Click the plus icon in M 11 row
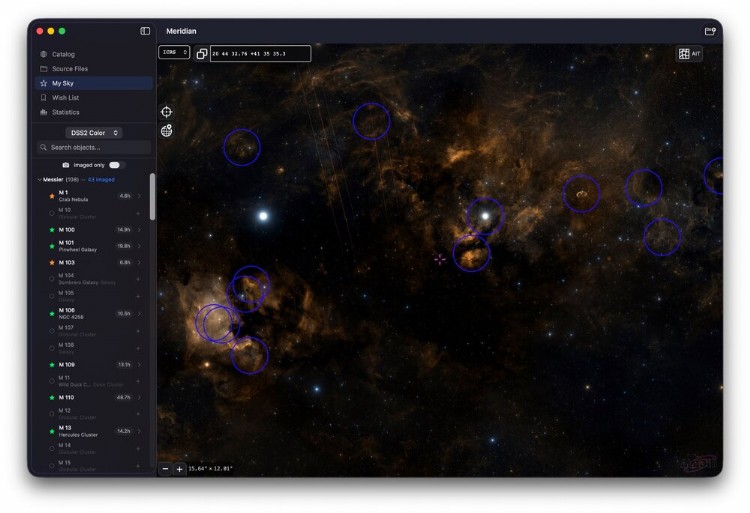Image resolution: width=750 pixels, height=513 pixels. point(138,382)
